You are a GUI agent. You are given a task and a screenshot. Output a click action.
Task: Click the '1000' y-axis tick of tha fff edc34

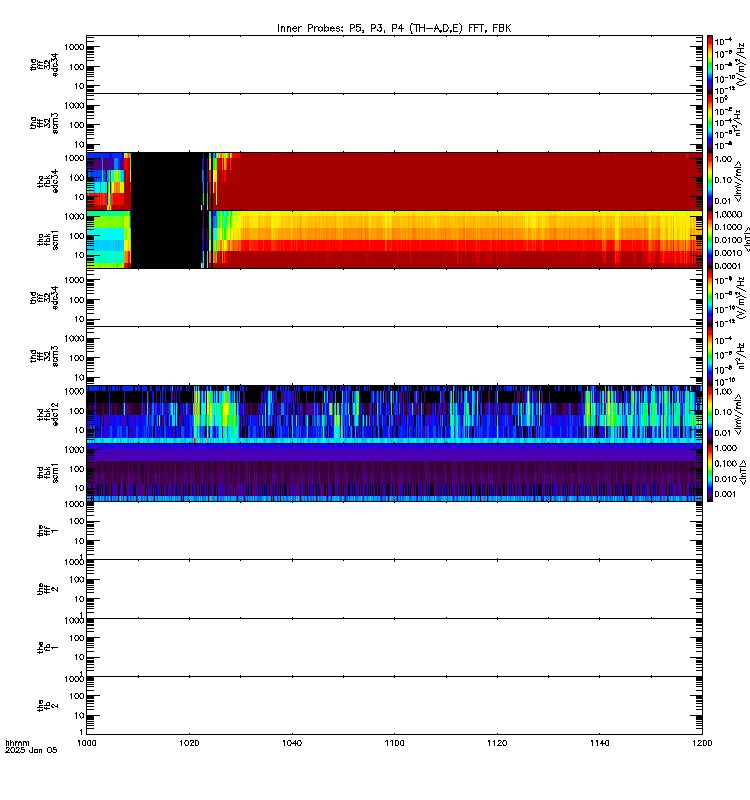click(x=74, y=47)
